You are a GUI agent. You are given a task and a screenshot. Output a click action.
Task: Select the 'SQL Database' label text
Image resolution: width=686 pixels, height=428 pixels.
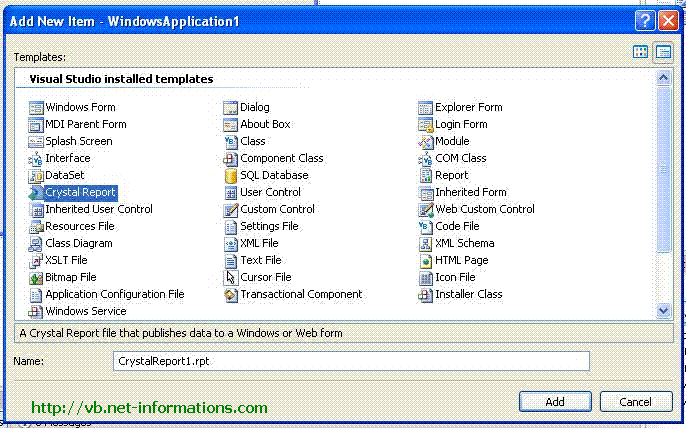point(274,175)
